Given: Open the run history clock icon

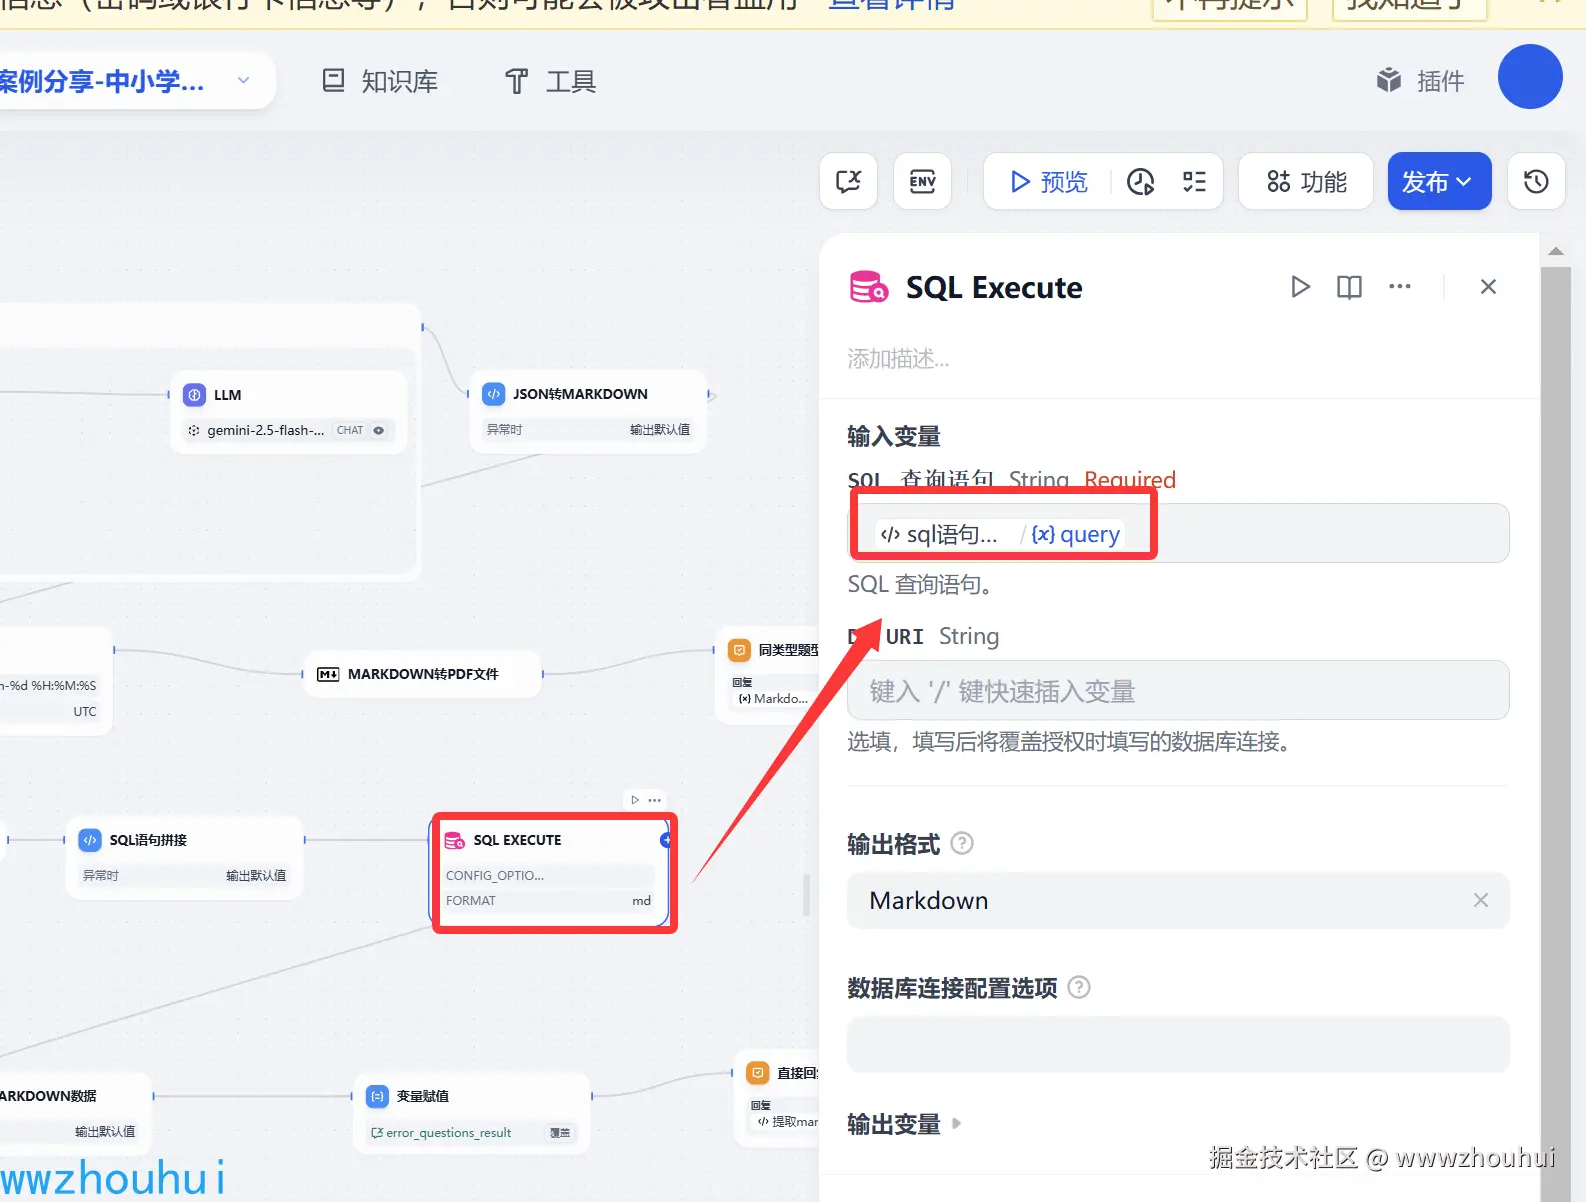Looking at the screenshot, I should point(1141,181).
